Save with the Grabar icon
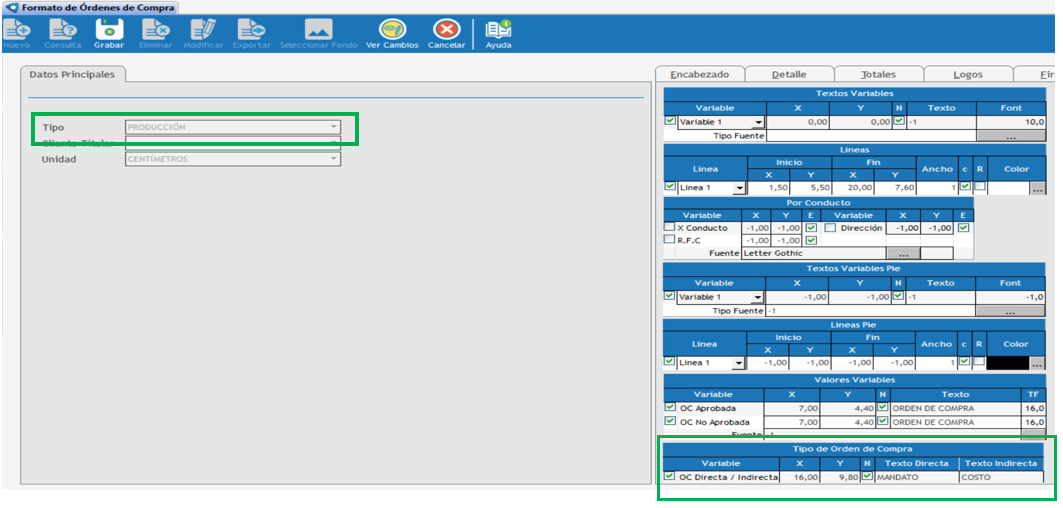Screen dimensions: 1063x508 click(108, 30)
